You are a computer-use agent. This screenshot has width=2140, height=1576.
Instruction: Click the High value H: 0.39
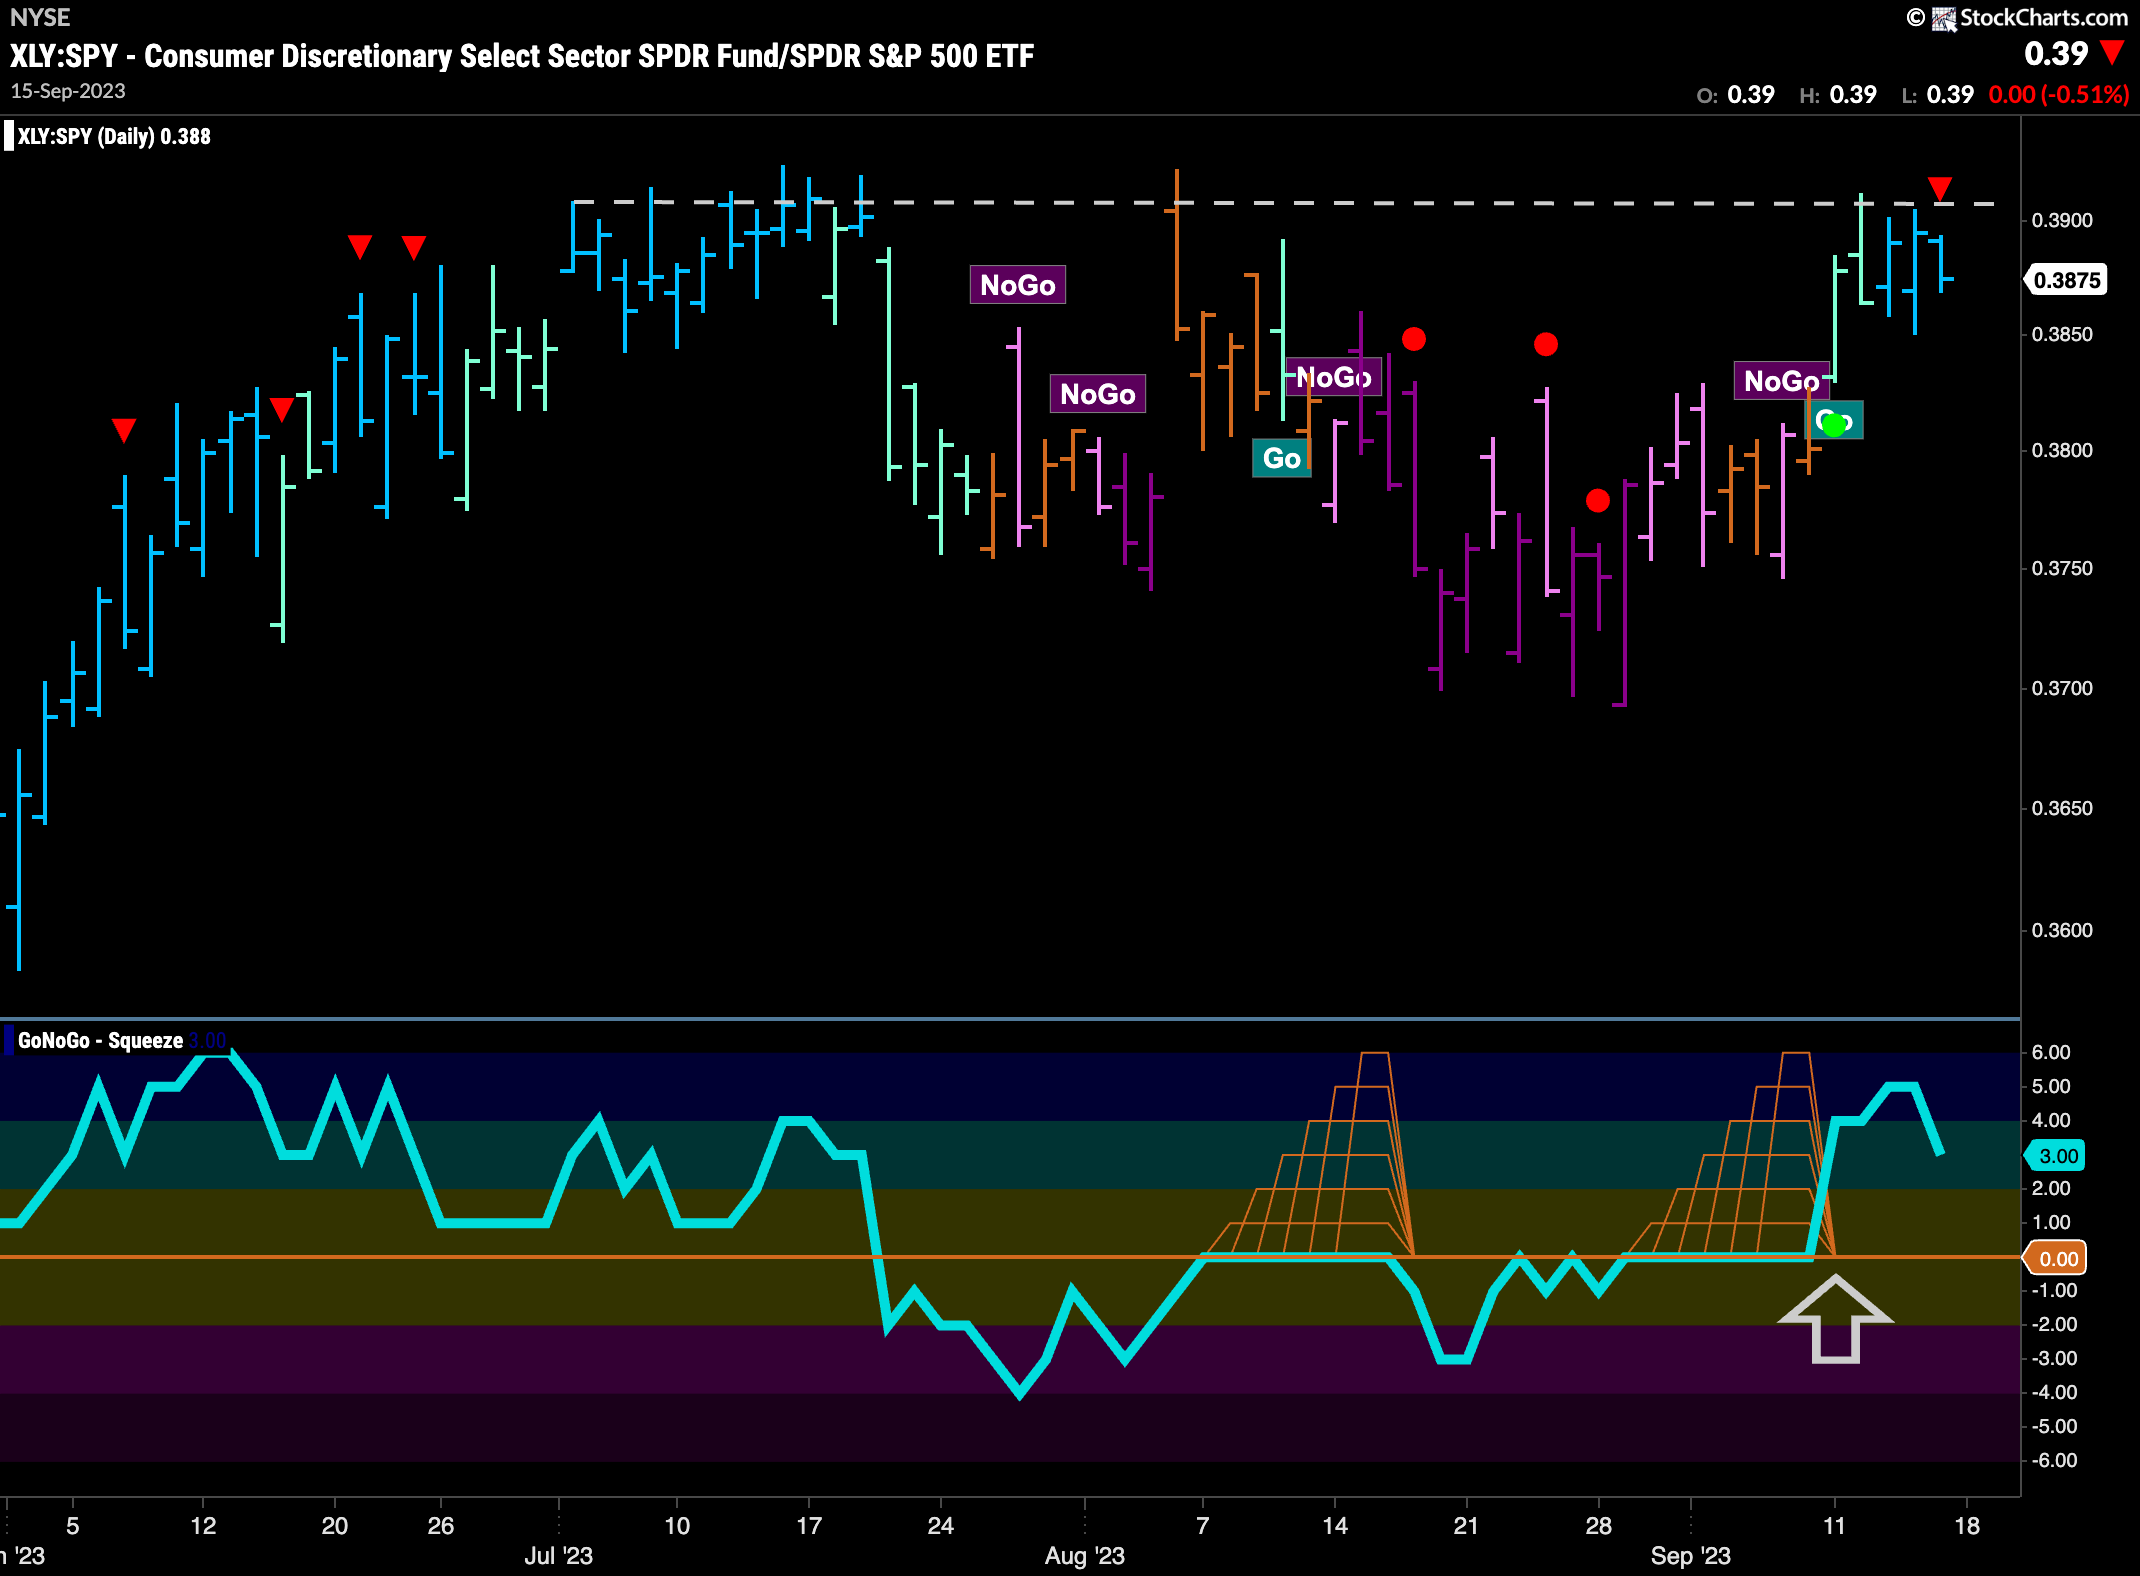click(1838, 95)
